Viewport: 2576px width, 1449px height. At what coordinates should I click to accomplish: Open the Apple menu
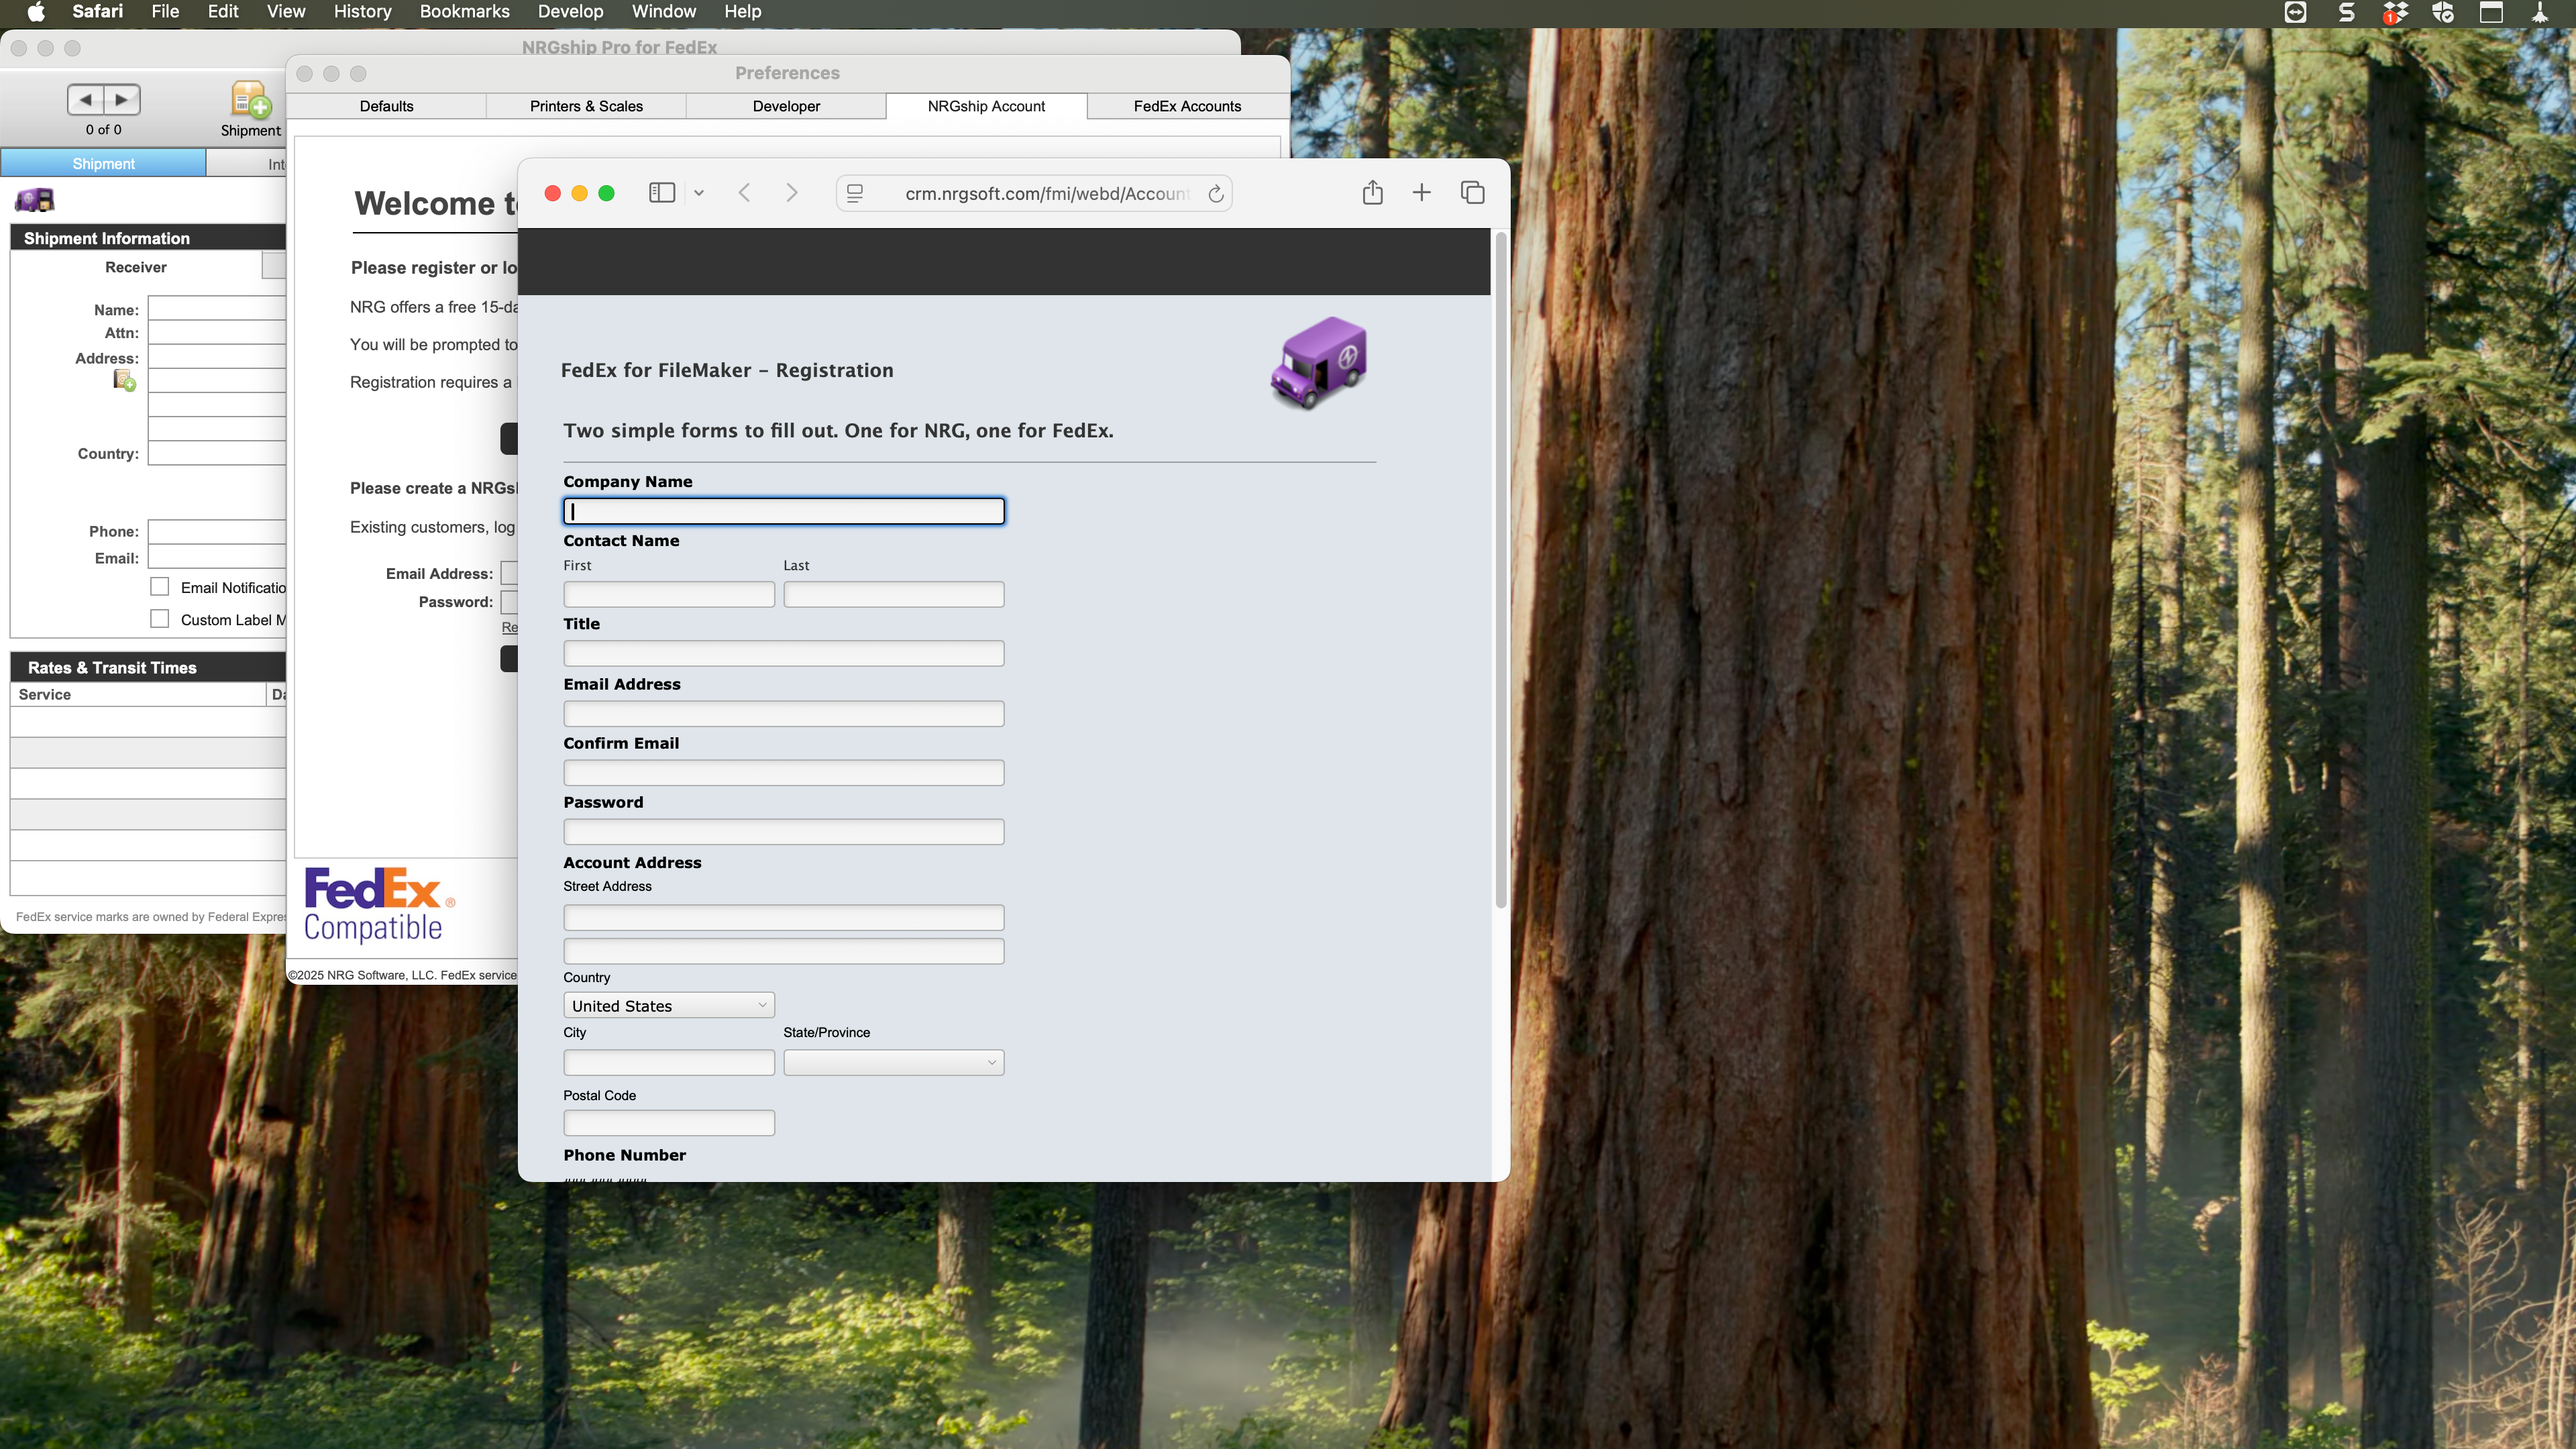coord(36,12)
